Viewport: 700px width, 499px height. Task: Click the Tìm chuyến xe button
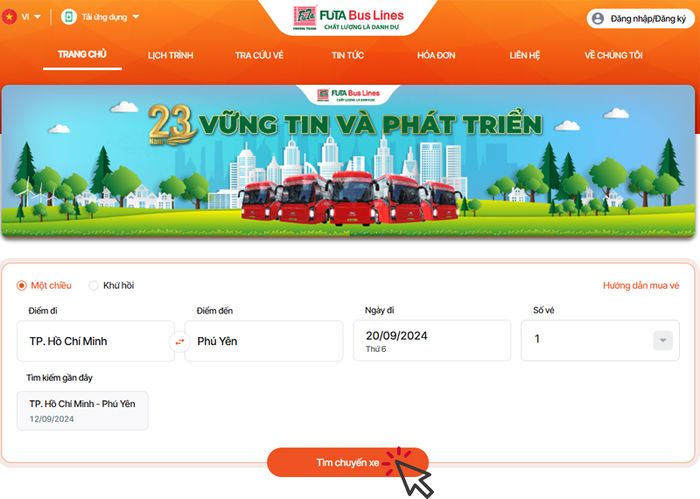pyautogui.click(x=348, y=462)
